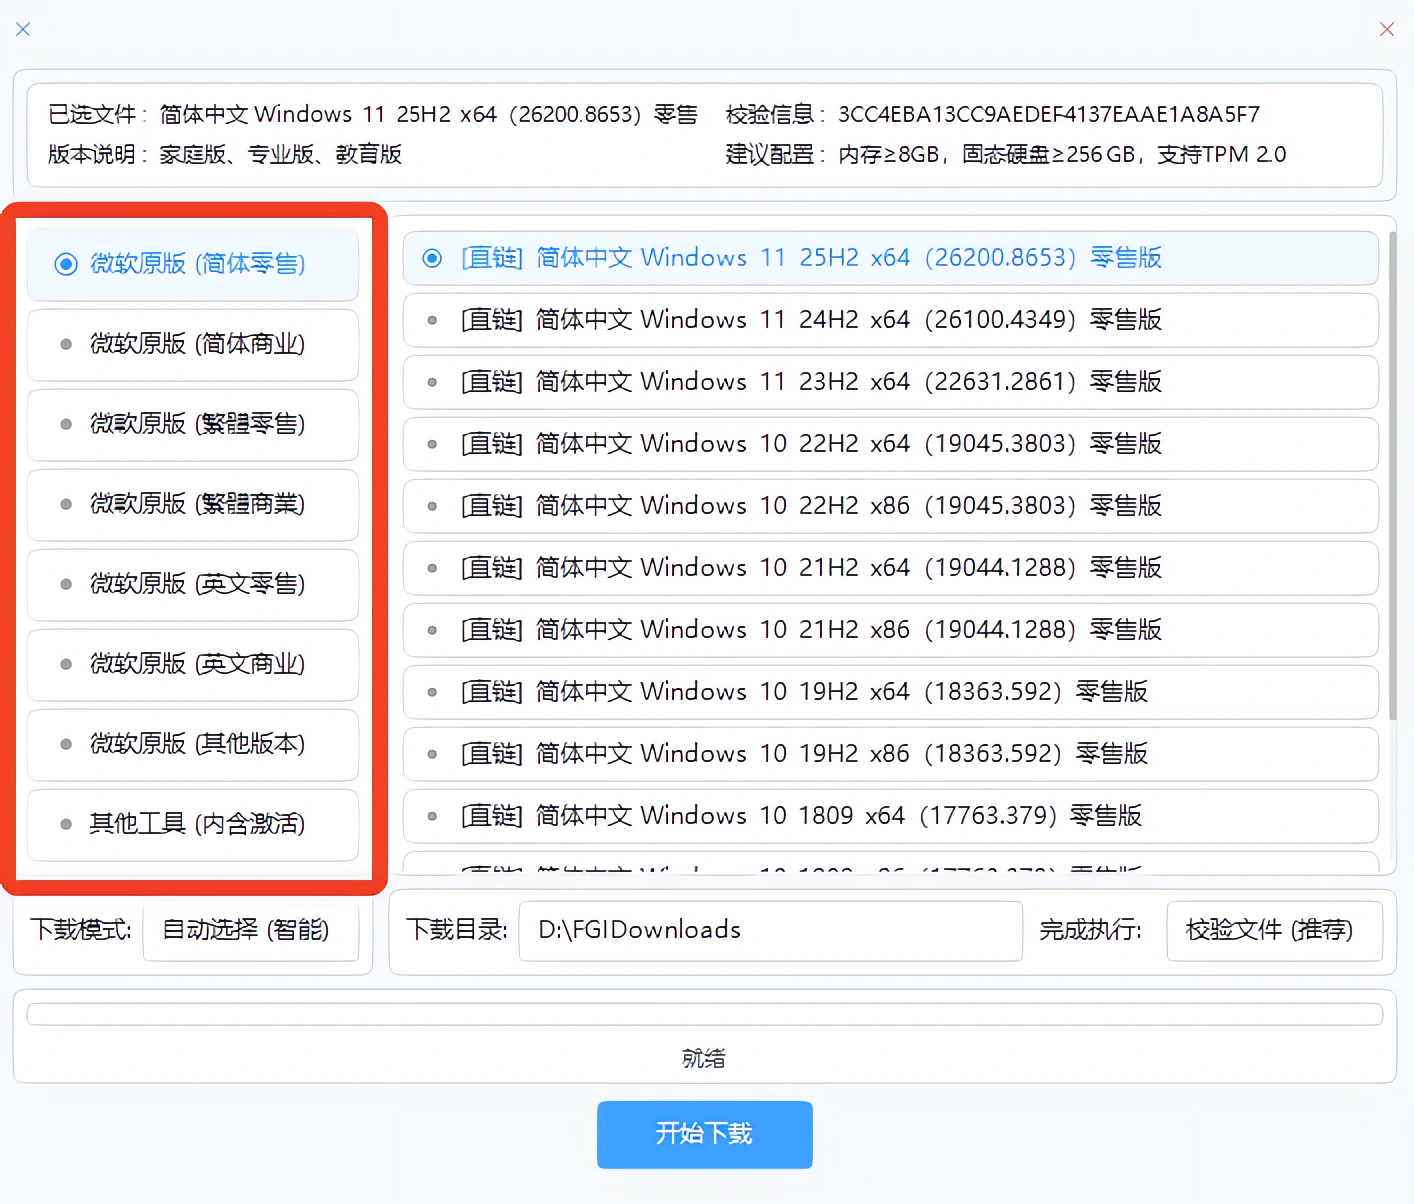The width and height of the screenshot is (1414, 1204).
Task: Pick 微软原版 (英文商业) category
Action: 193,665
